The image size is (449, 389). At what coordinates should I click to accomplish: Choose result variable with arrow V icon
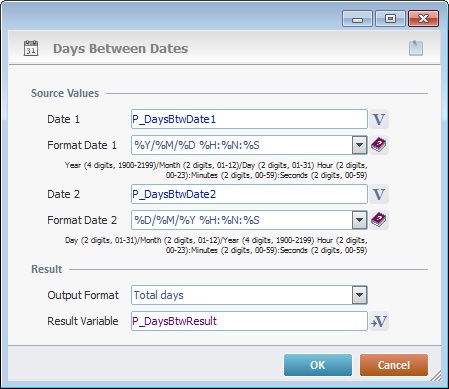pos(379,321)
